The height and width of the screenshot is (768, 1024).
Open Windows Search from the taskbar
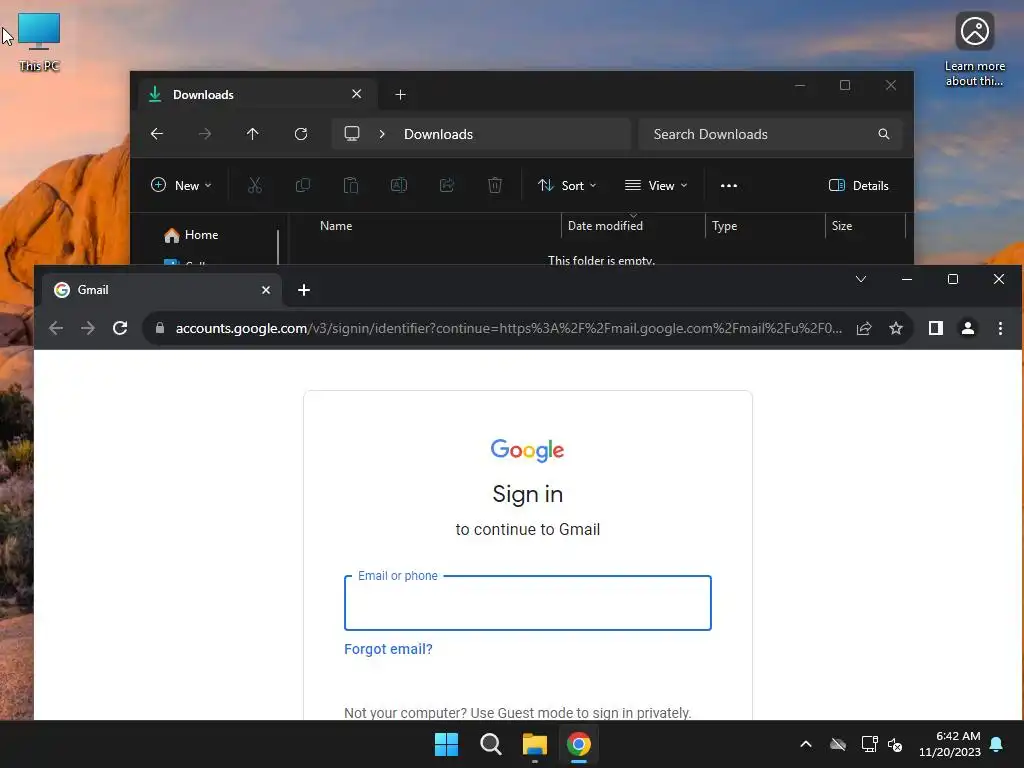pyautogui.click(x=490, y=744)
